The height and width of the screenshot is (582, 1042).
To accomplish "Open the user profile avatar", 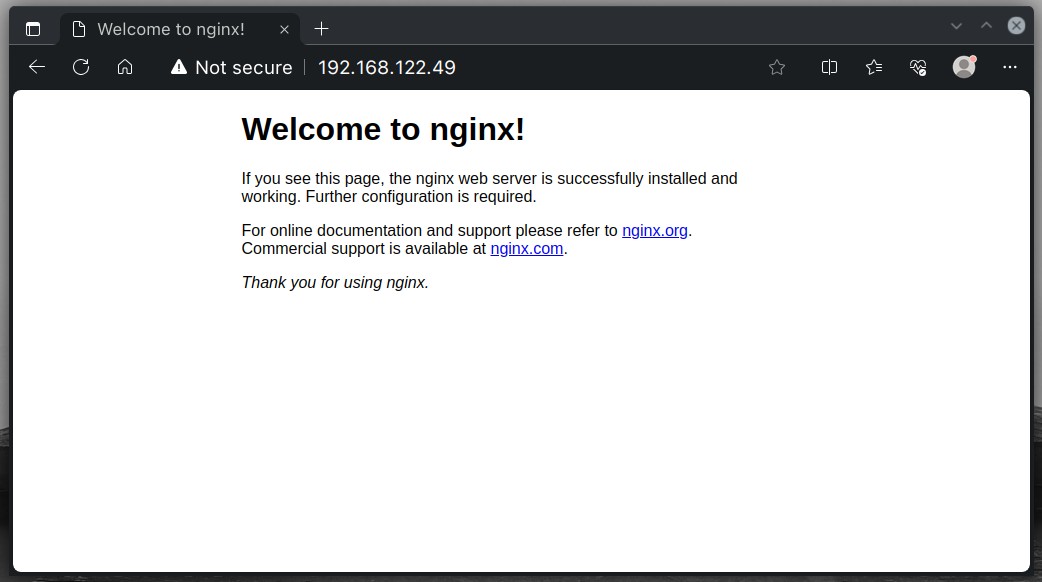I will coord(964,66).
